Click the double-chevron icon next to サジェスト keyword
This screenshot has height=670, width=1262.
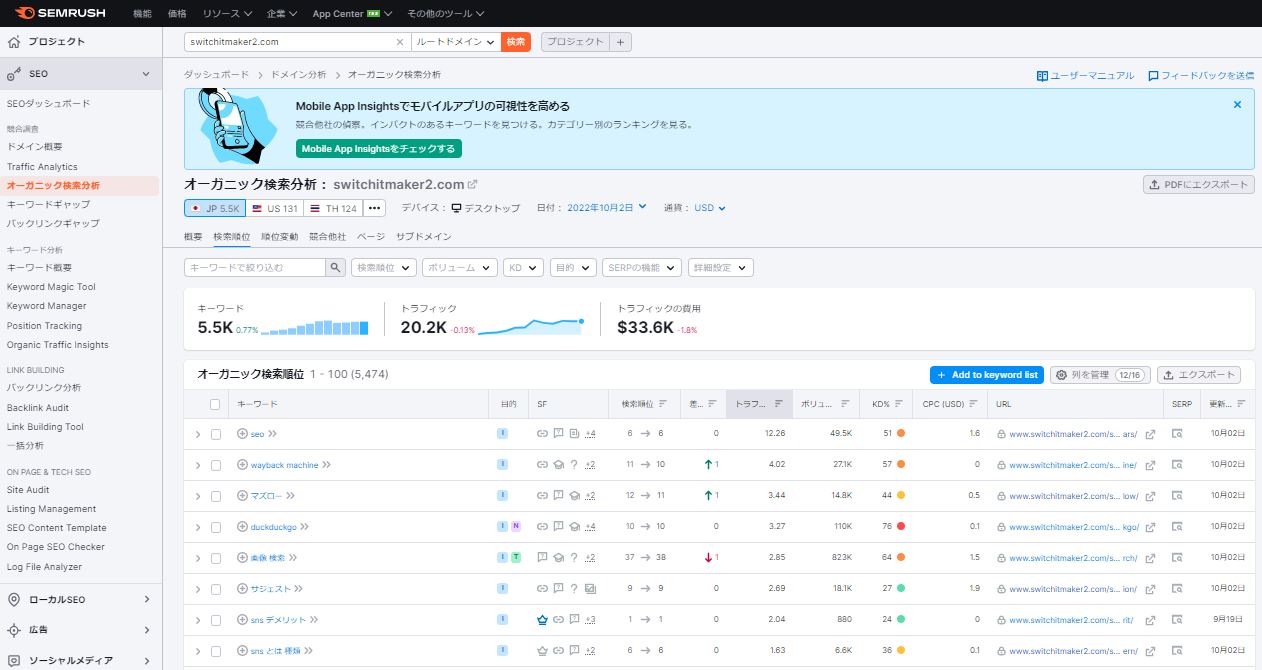click(298, 589)
